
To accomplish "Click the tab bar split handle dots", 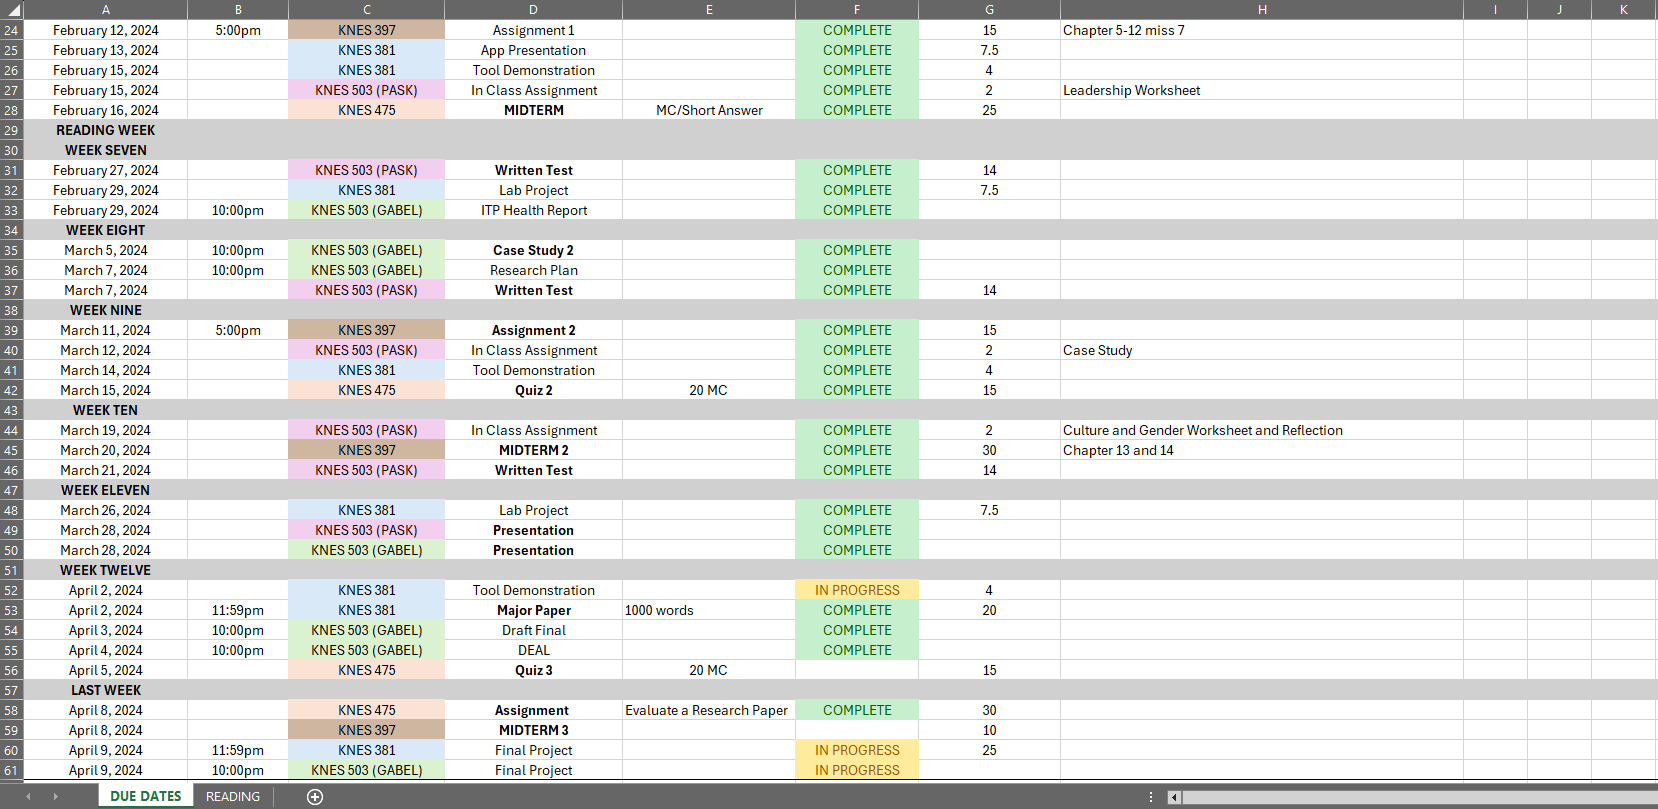I will coord(1151,797).
